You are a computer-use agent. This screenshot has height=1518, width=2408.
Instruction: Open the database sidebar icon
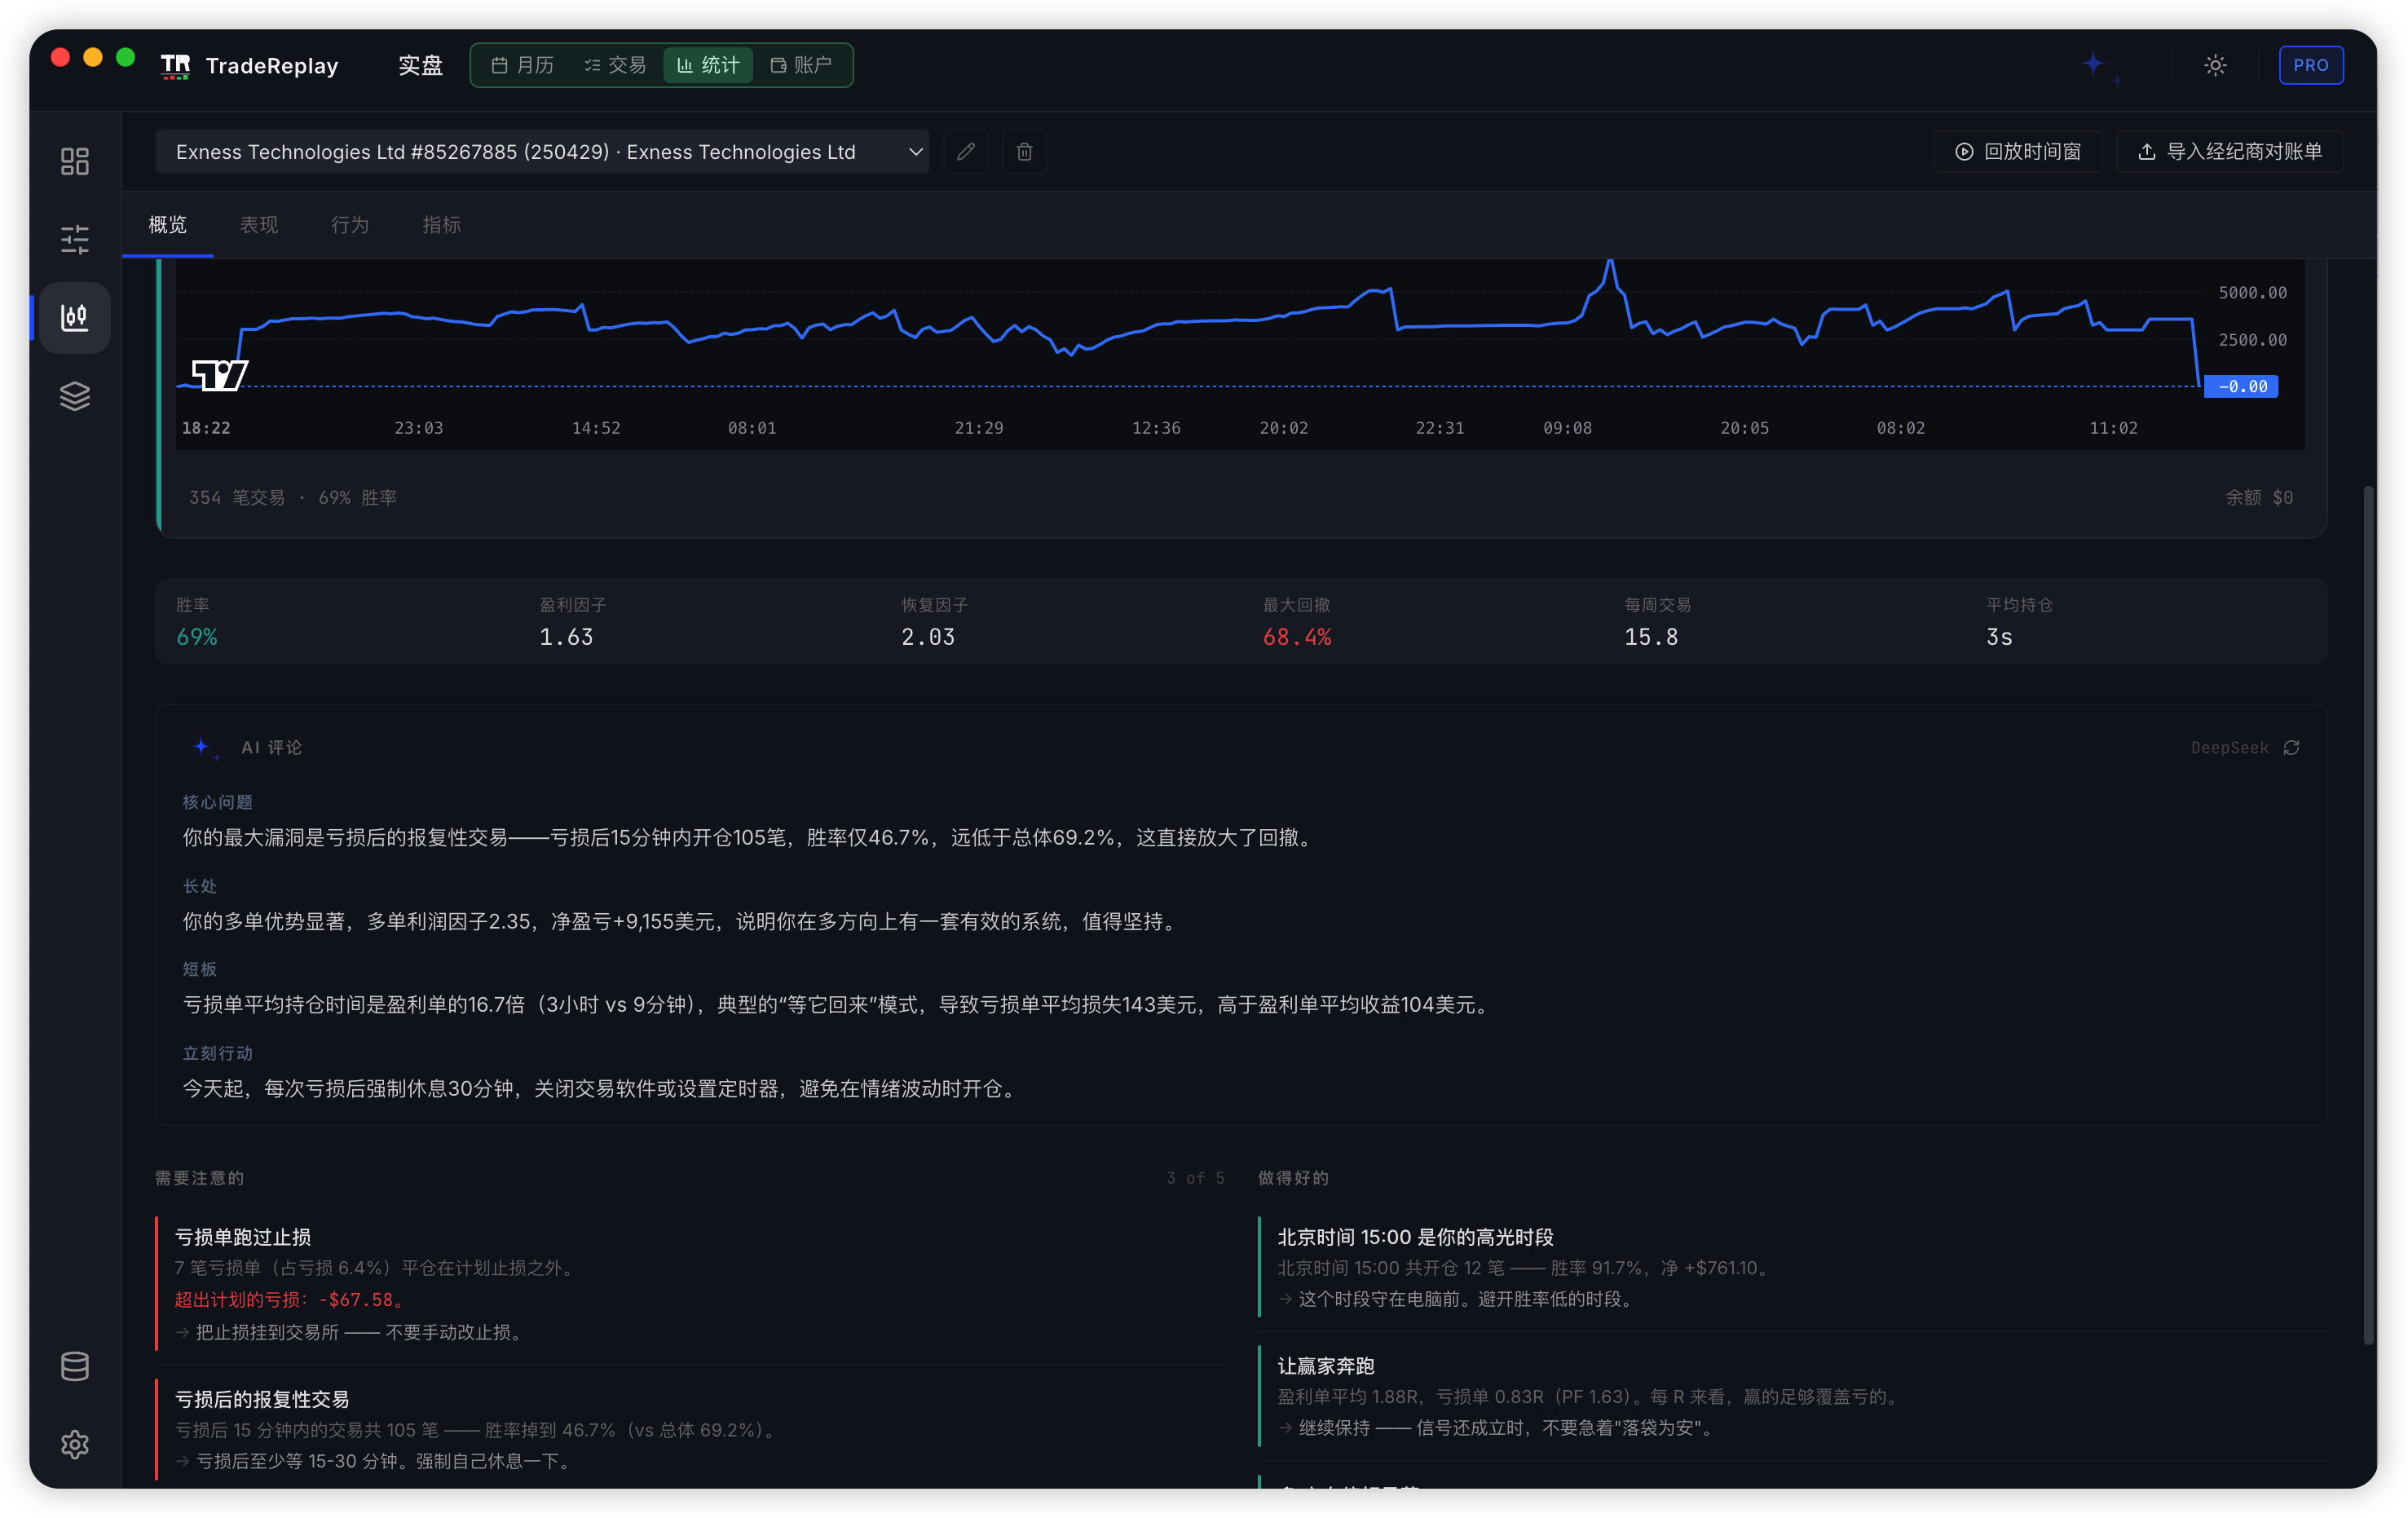tap(75, 1366)
